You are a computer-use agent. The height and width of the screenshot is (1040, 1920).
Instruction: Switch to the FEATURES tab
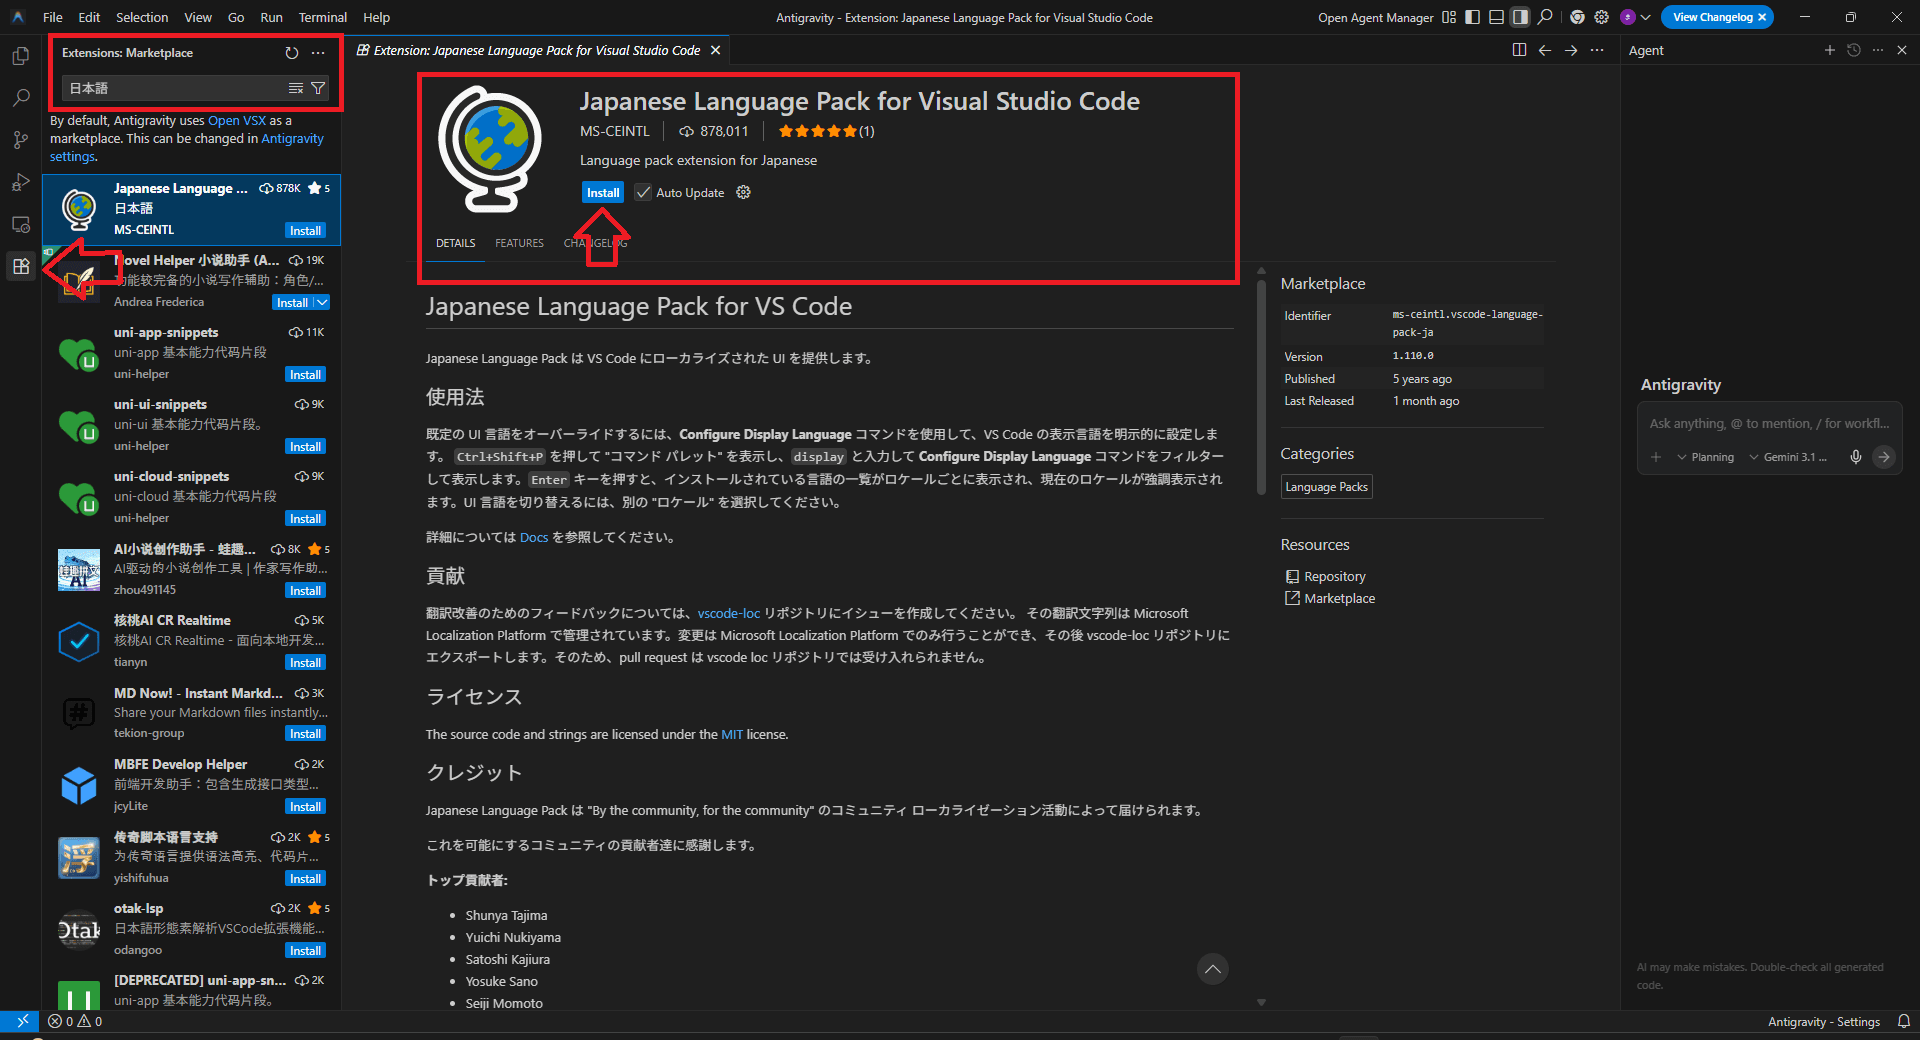point(519,242)
